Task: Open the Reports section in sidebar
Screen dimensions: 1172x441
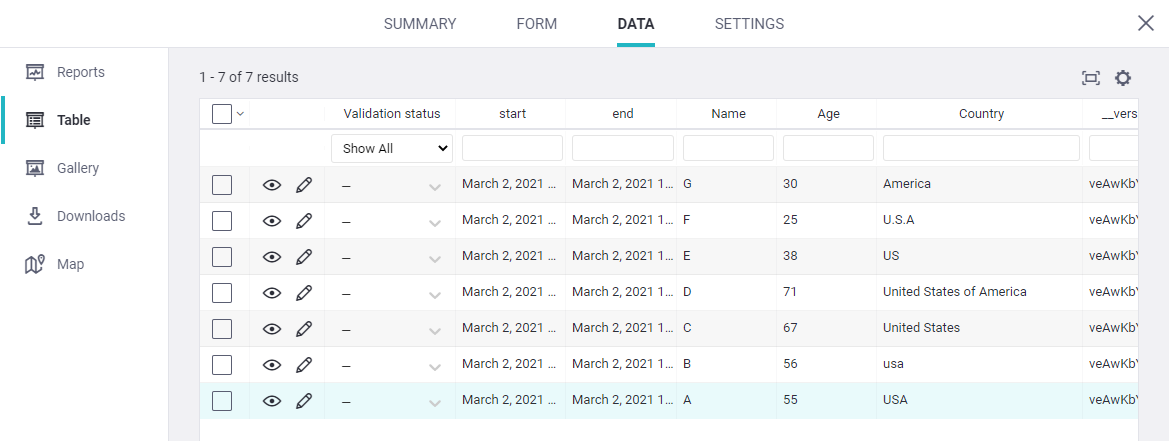Action: (x=79, y=72)
